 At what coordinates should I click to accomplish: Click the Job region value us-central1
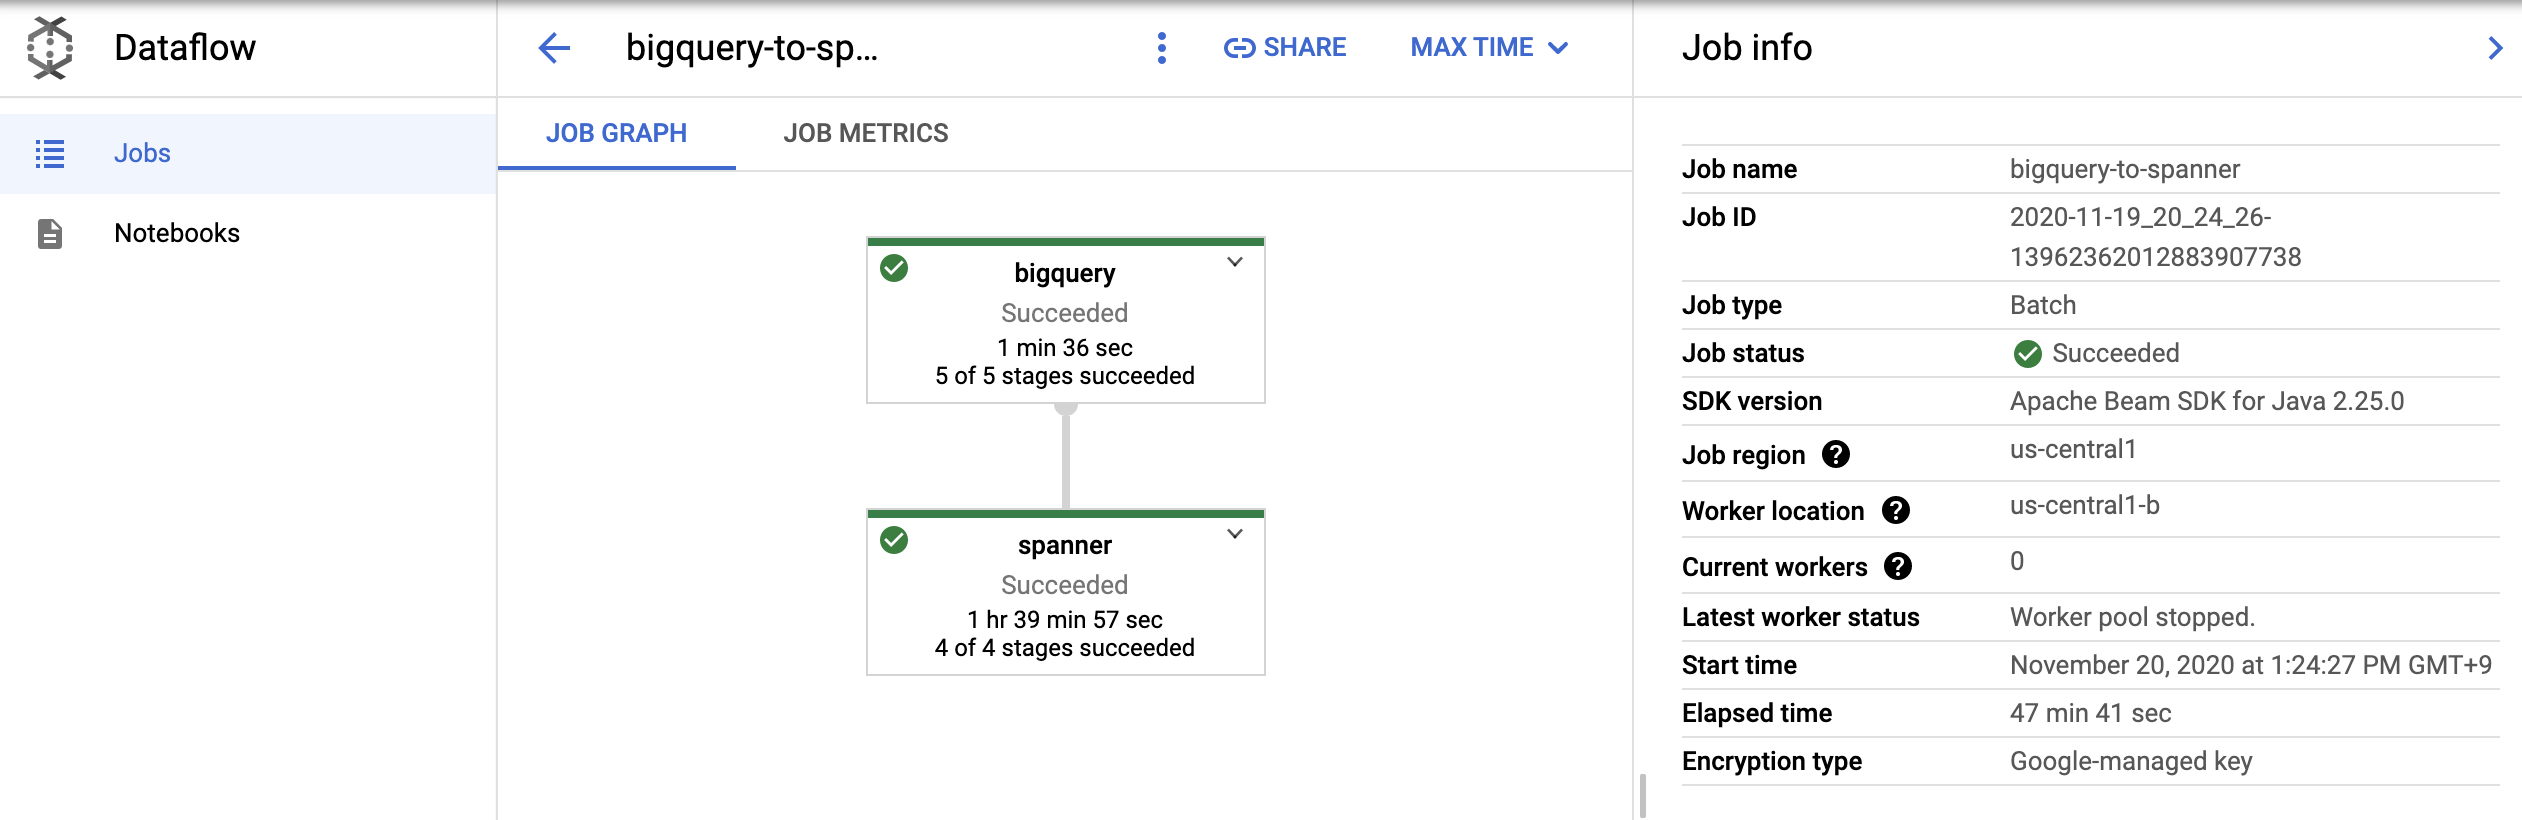coord(2073,449)
